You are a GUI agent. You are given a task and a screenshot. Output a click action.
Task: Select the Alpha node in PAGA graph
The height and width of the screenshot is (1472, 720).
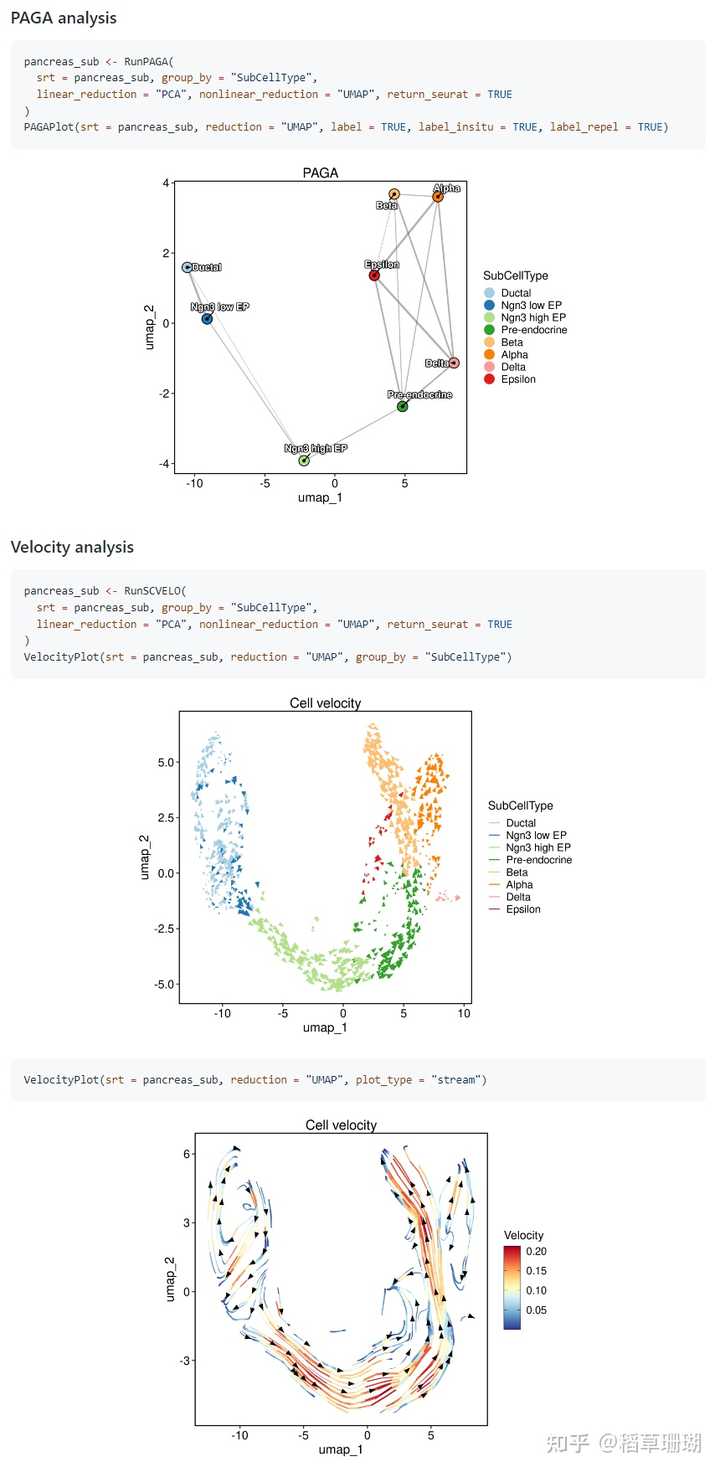[x=438, y=197]
